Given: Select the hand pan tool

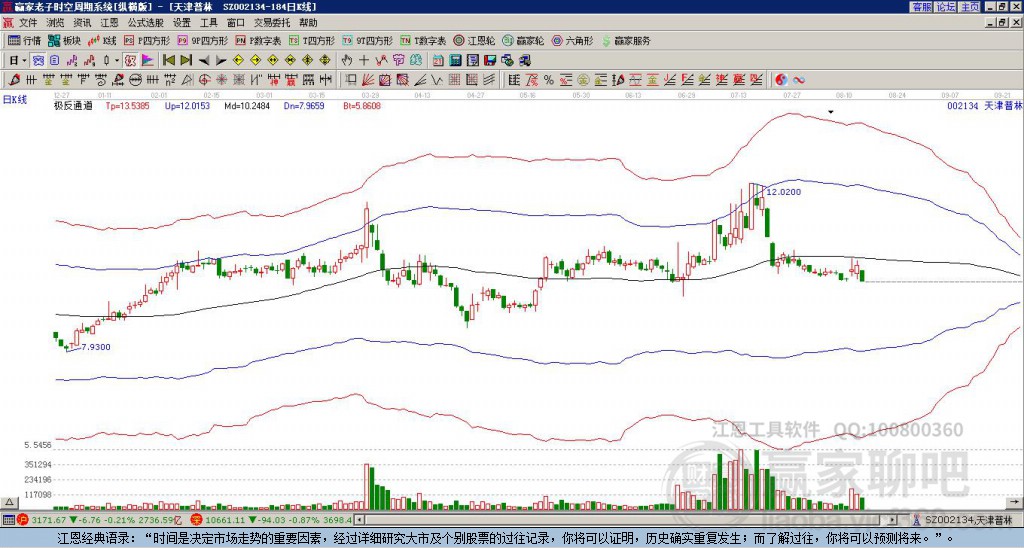Looking at the screenshot, I should tap(347, 60).
